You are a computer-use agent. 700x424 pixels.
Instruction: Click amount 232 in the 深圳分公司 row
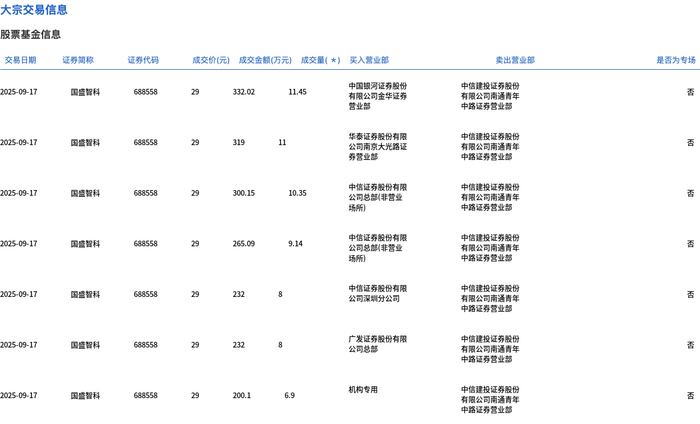[x=239, y=295]
